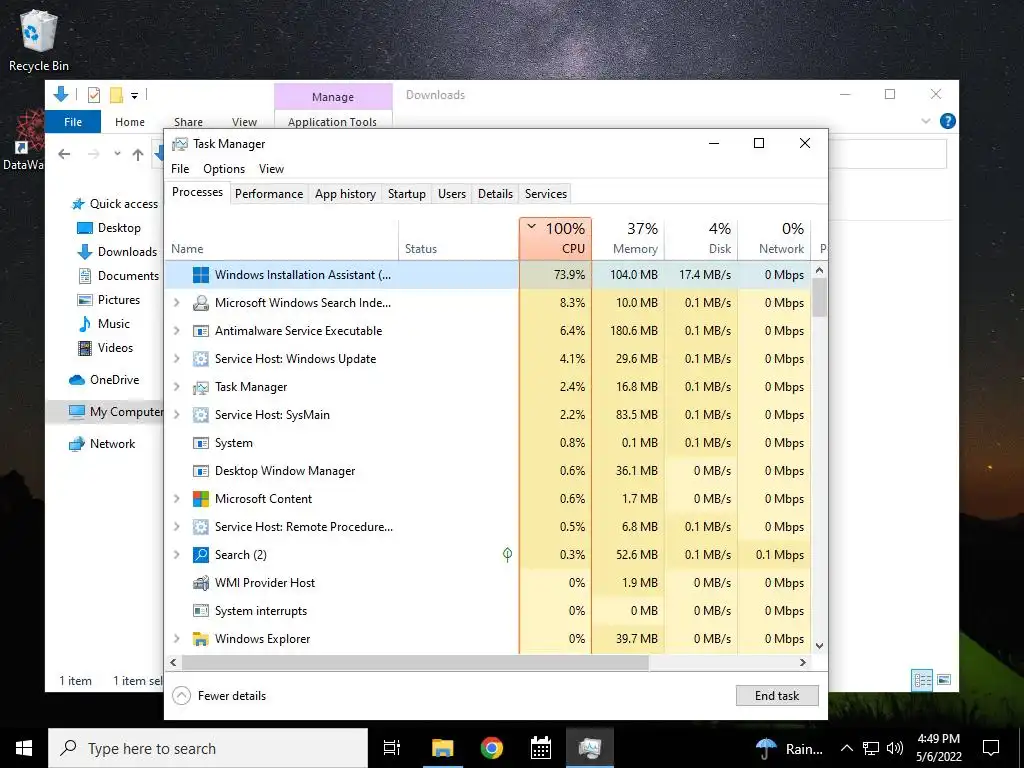The height and width of the screenshot is (768, 1024).
Task: Launch Google Chrome from the taskbar
Action: tap(492, 748)
